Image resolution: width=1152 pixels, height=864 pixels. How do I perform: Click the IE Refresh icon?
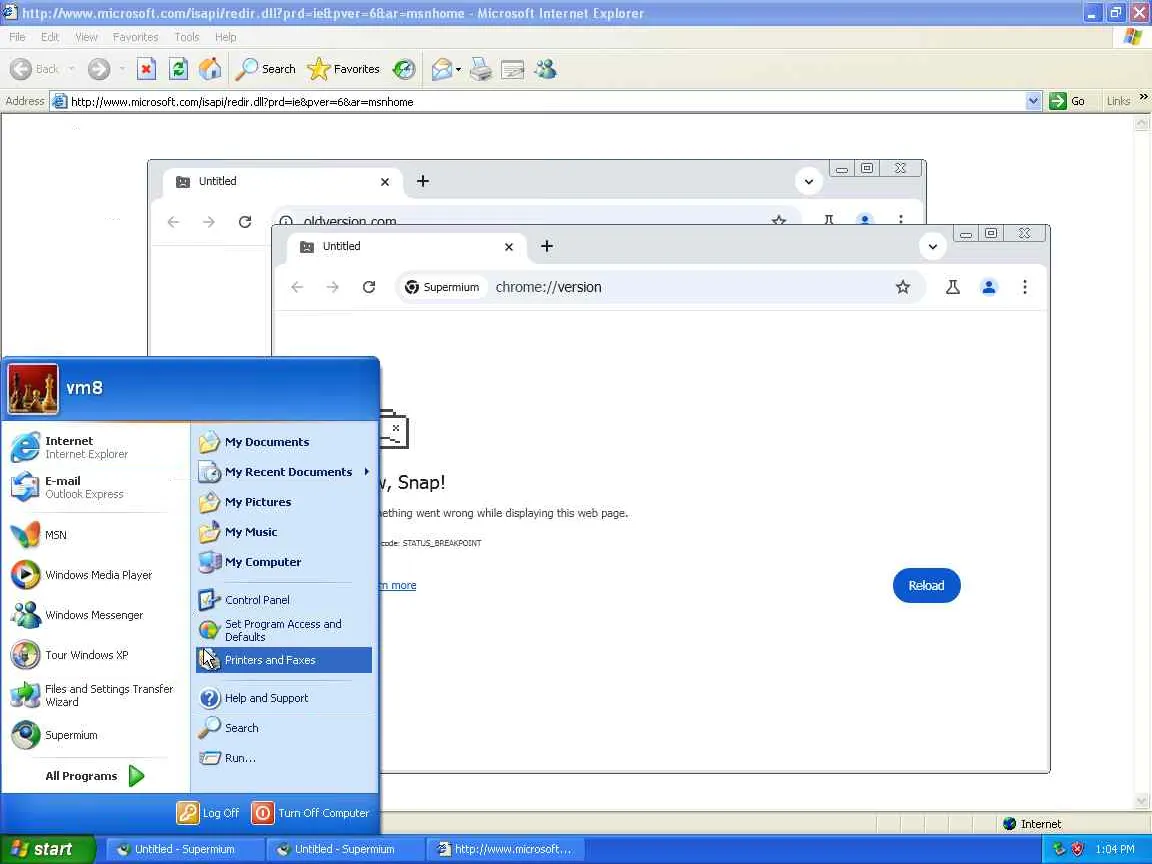[179, 69]
